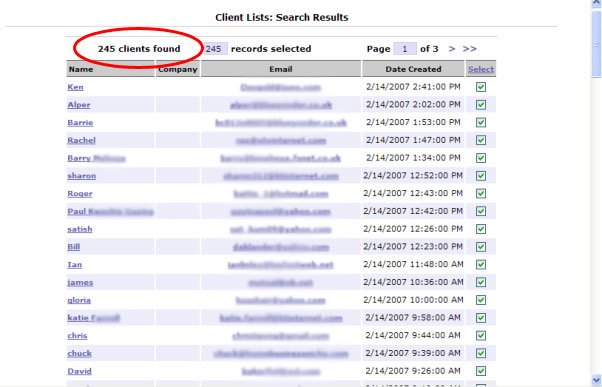Open the client link Ian

[74, 265]
